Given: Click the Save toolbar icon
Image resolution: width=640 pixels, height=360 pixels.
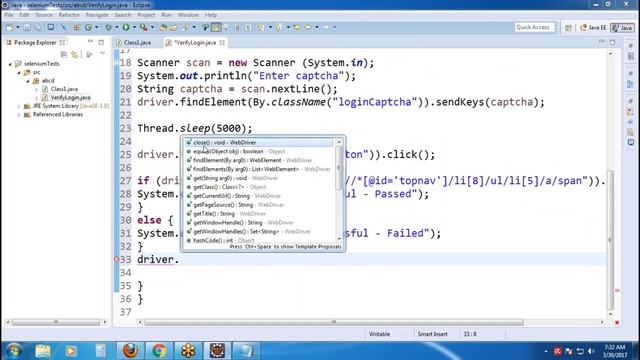Looking at the screenshot, I should tap(27, 27).
